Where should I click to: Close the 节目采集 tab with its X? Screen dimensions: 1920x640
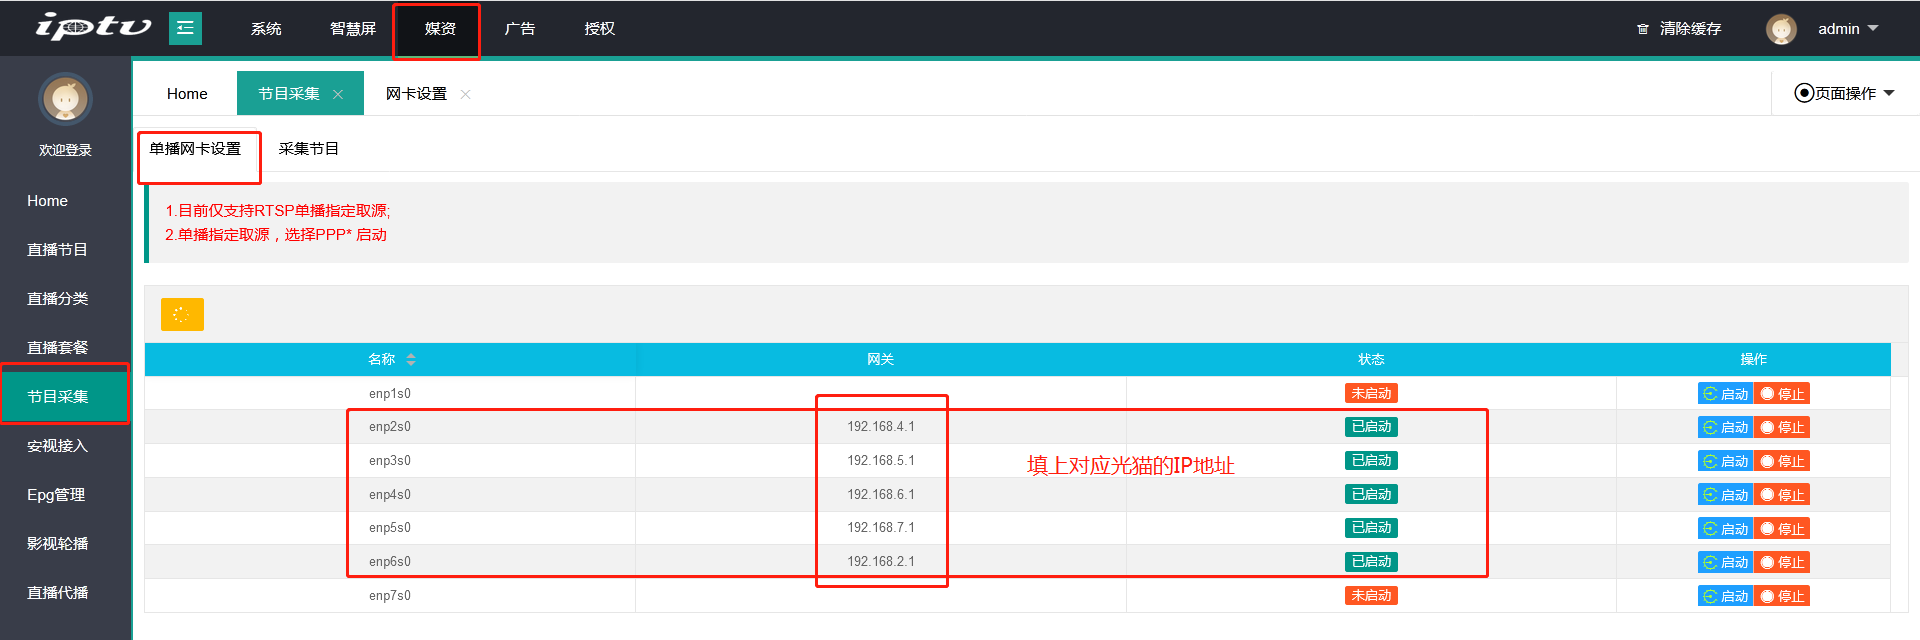click(338, 94)
